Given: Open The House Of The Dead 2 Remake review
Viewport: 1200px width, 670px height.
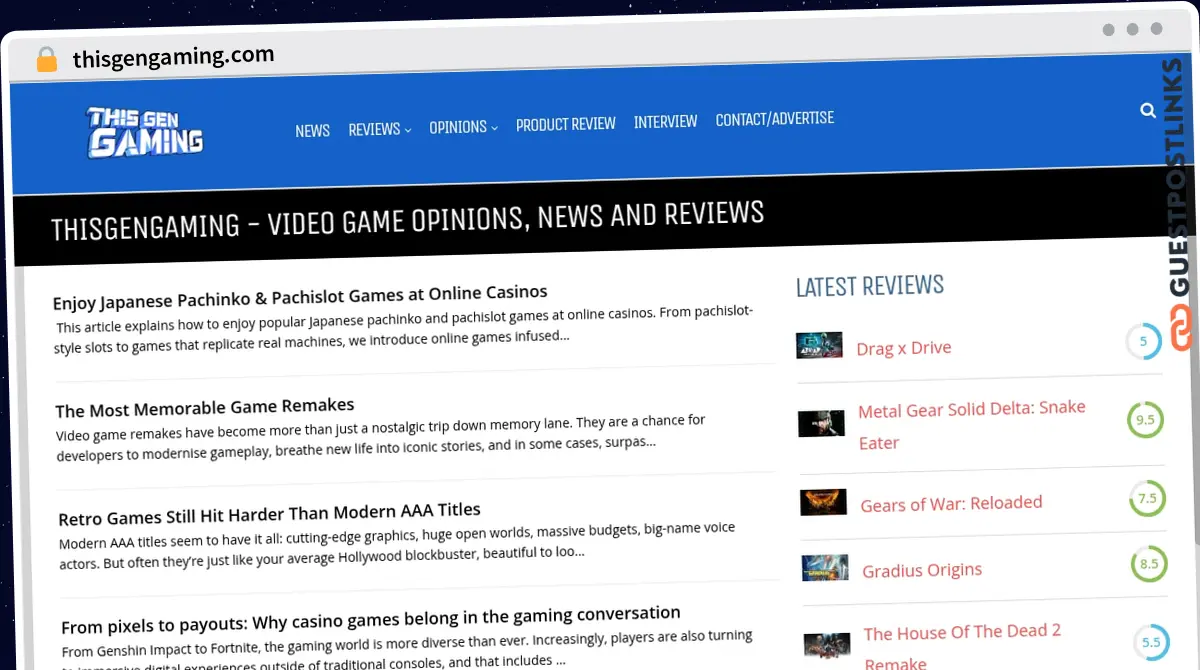Looking at the screenshot, I should tap(961, 633).
